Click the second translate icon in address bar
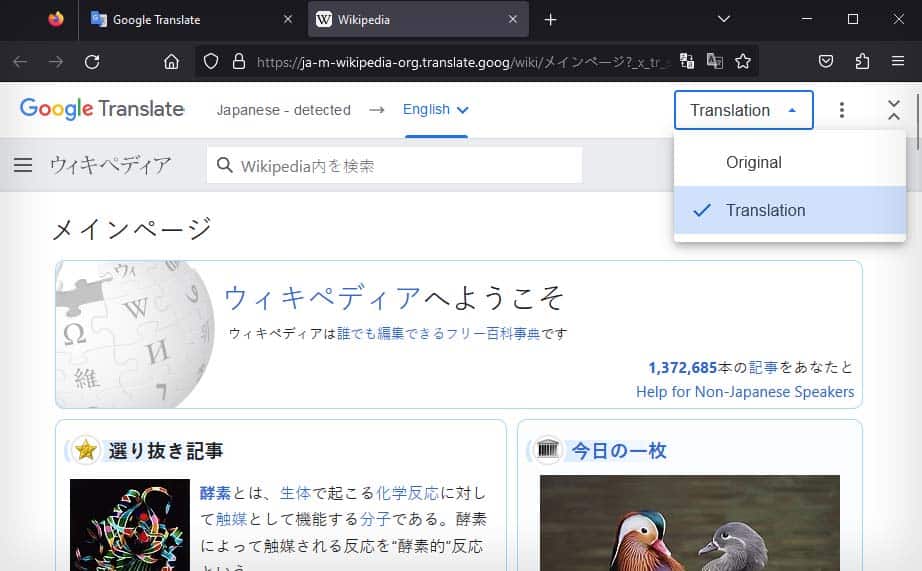This screenshot has width=922, height=571. point(715,61)
